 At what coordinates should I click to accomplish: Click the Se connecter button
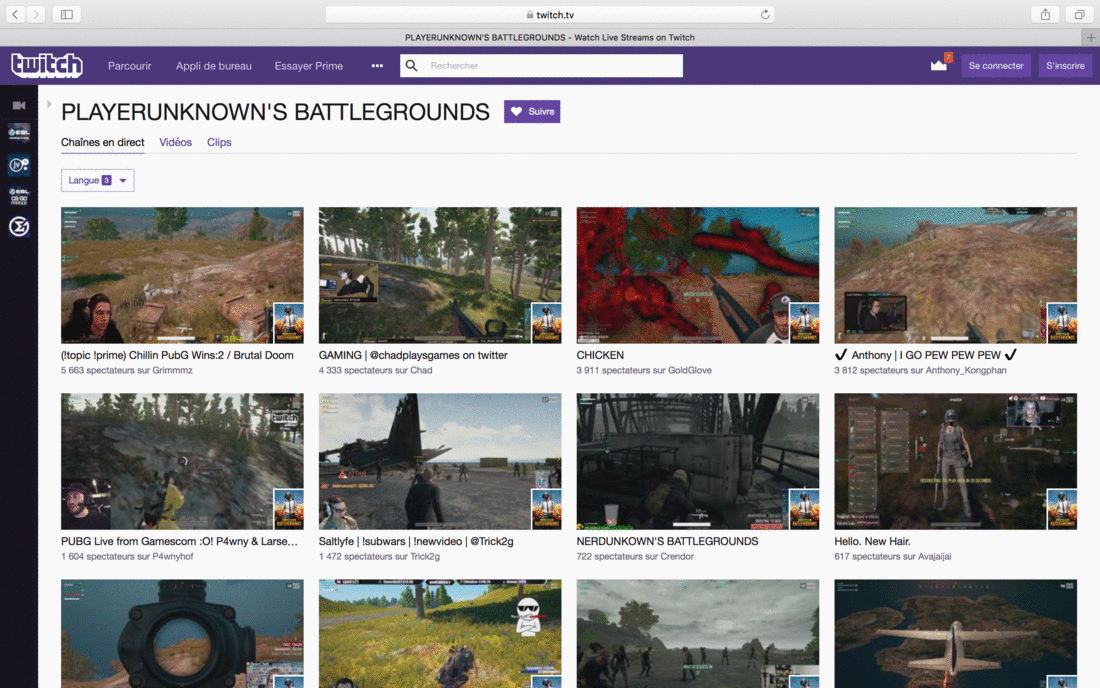(996, 65)
